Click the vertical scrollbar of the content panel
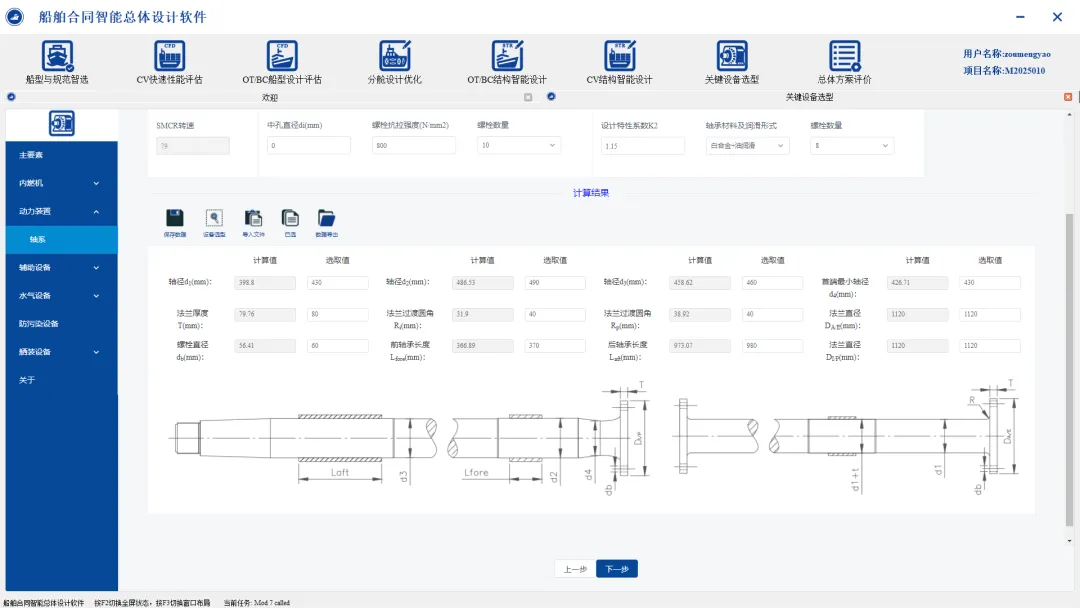The width and height of the screenshot is (1080, 608). (x=1069, y=368)
